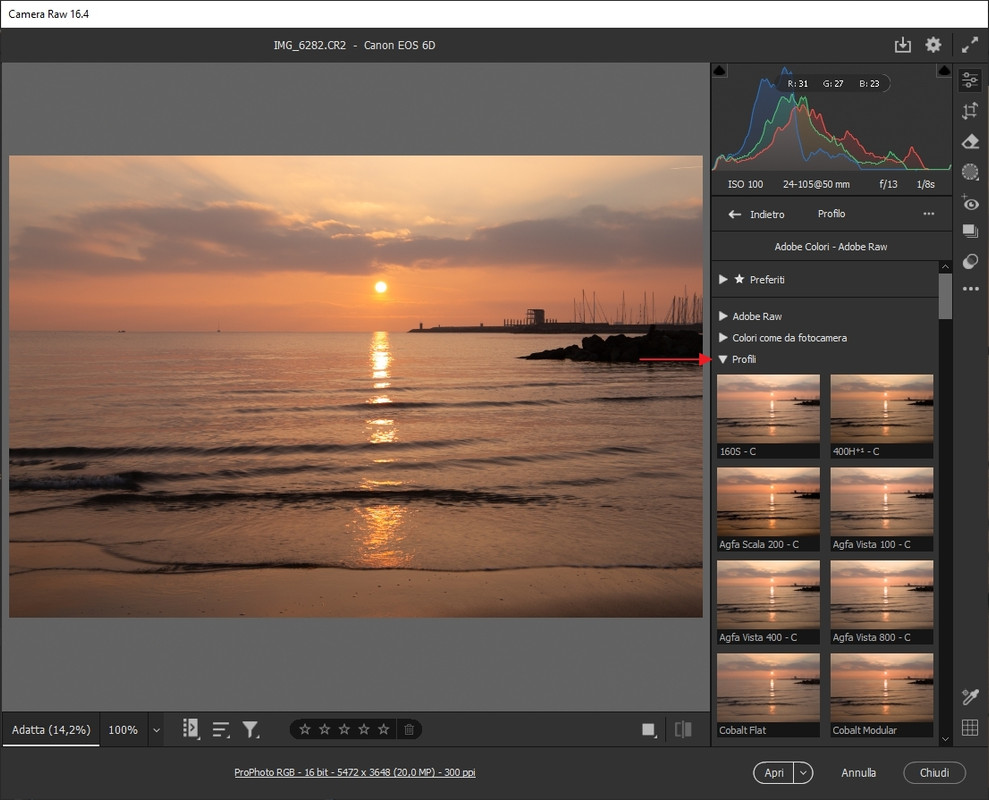Open the Presets panel icon
This screenshot has height=800, width=989.
pos(969,261)
